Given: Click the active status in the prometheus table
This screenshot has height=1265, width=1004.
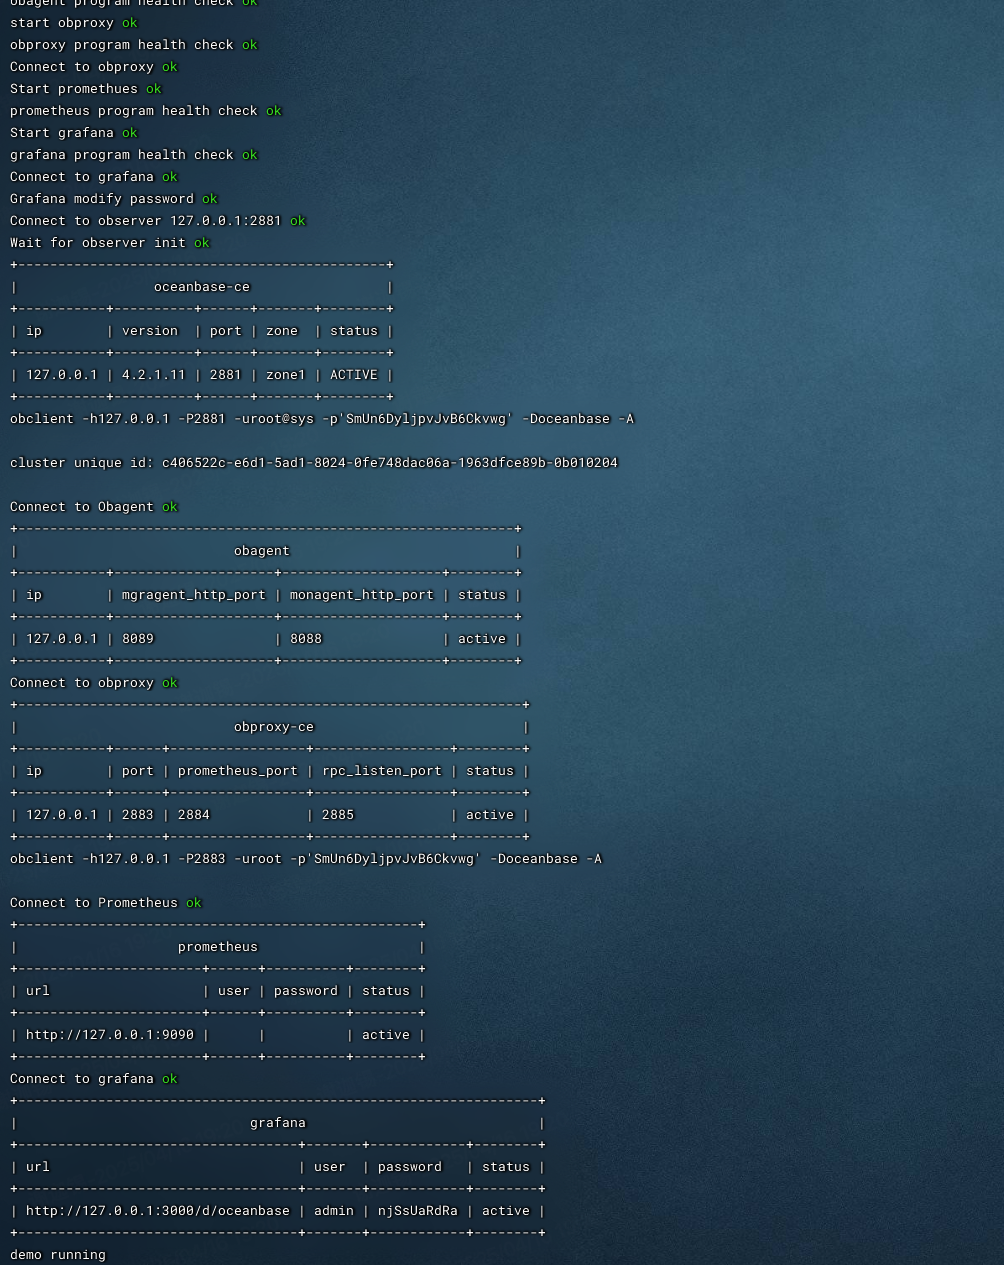Looking at the screenshot, I should [386, 1035].
